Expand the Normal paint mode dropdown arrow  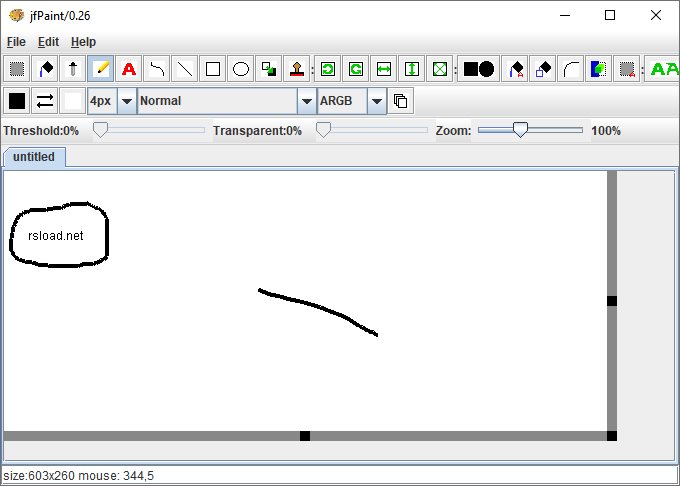[307, 101]
